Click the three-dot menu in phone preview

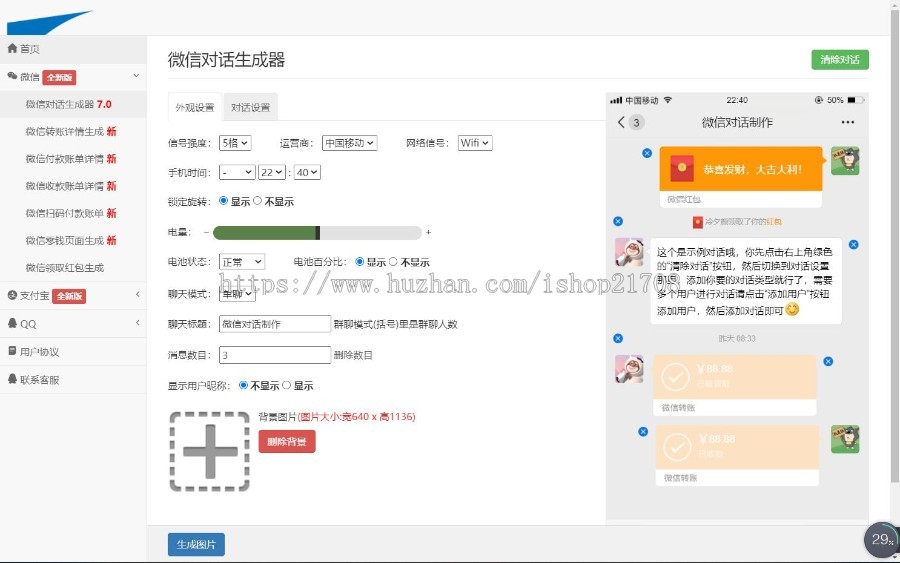point(848,122)
